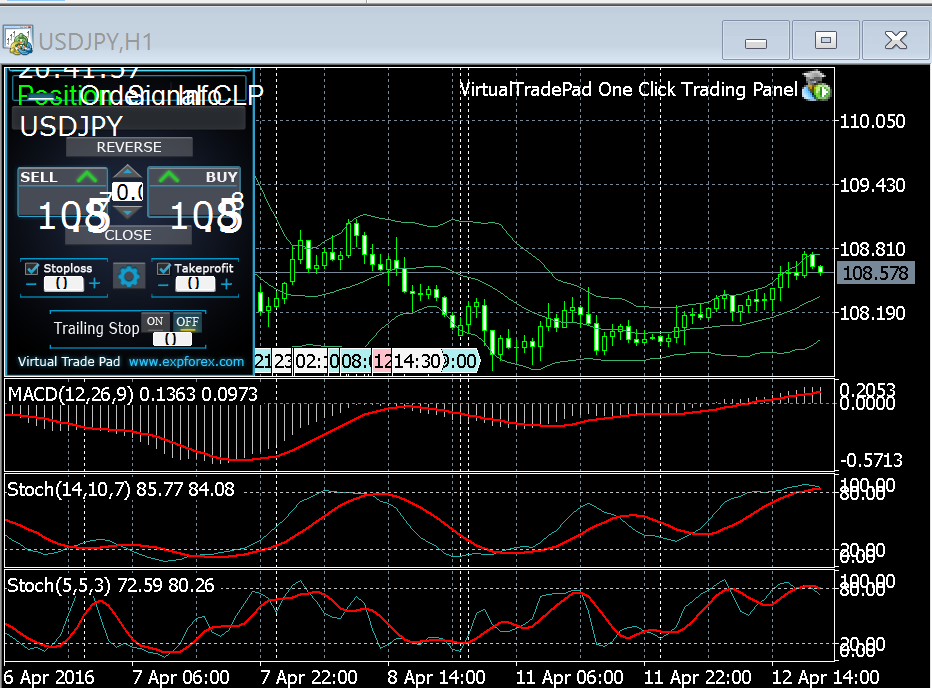Image resolution: width=932 pixels, height=688 pixels.
Task: Open www.expforex.com link
Action: (186, 361)
